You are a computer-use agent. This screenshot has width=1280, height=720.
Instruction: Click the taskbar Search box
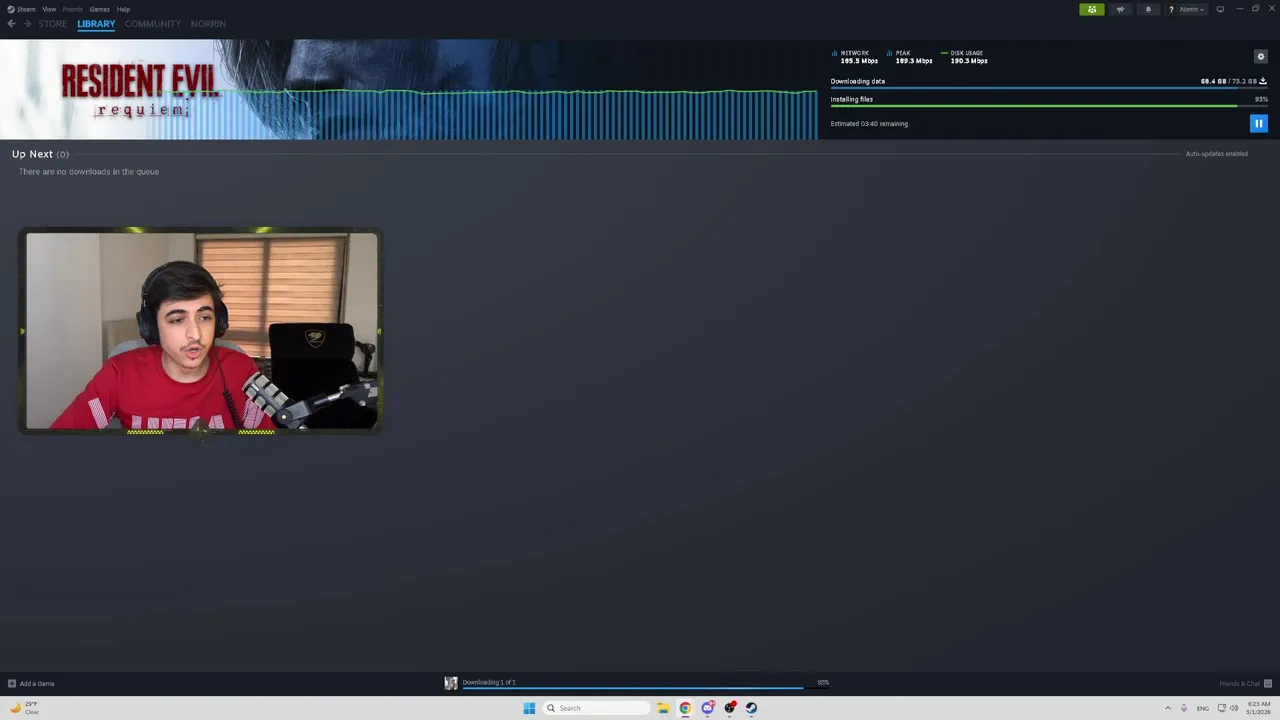(x=597, y=708)
